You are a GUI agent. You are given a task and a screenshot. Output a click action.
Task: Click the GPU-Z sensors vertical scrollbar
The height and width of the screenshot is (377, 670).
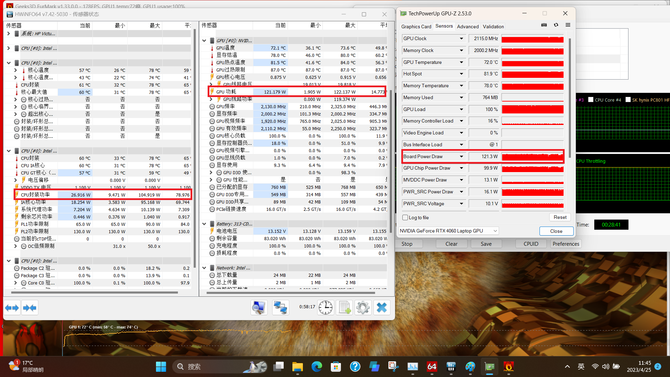point(570,97)
